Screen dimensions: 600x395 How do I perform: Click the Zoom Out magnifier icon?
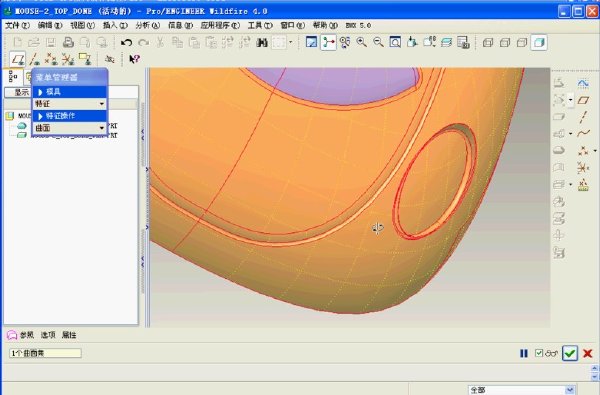[378, 42]
